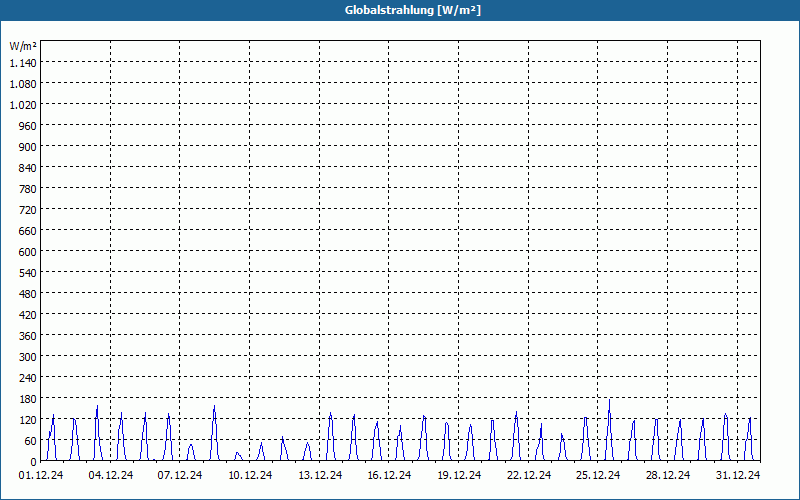The height and width of the screenshot is (500, 800).
Task: Select the 07.12.24 date label
Action: [180, 475]
